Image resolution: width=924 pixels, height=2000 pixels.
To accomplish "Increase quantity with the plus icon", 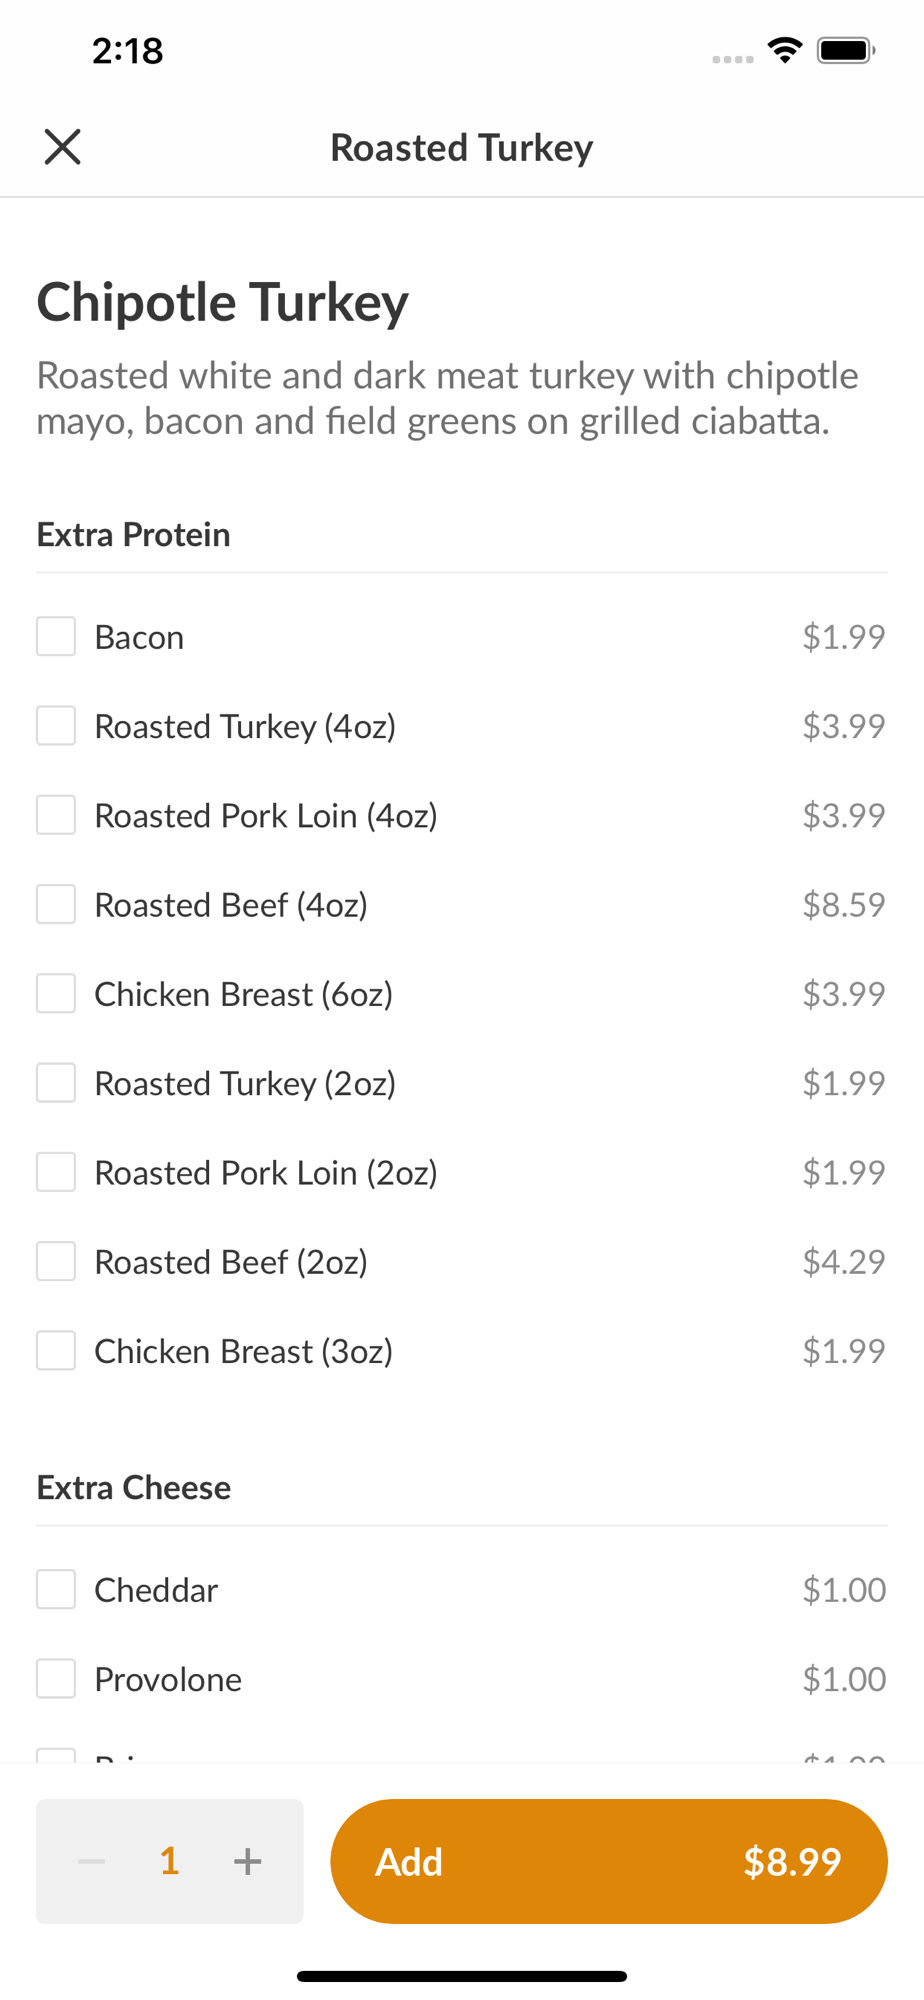I will point(247,1861).
